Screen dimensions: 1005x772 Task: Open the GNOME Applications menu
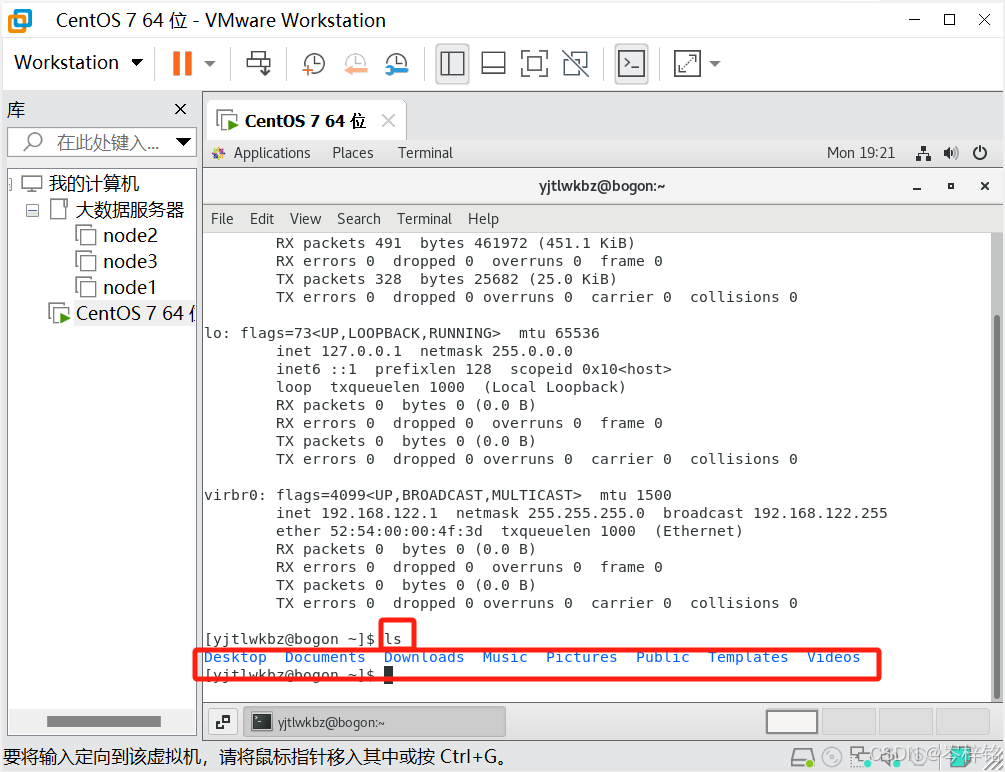[272, 153]
